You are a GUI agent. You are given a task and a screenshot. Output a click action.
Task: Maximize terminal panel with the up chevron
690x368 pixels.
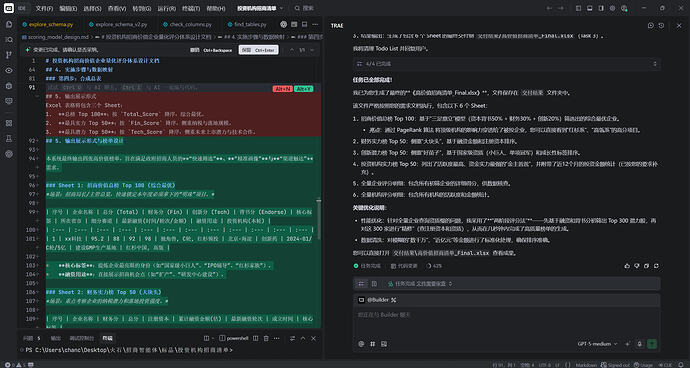(x=303, y=338)
